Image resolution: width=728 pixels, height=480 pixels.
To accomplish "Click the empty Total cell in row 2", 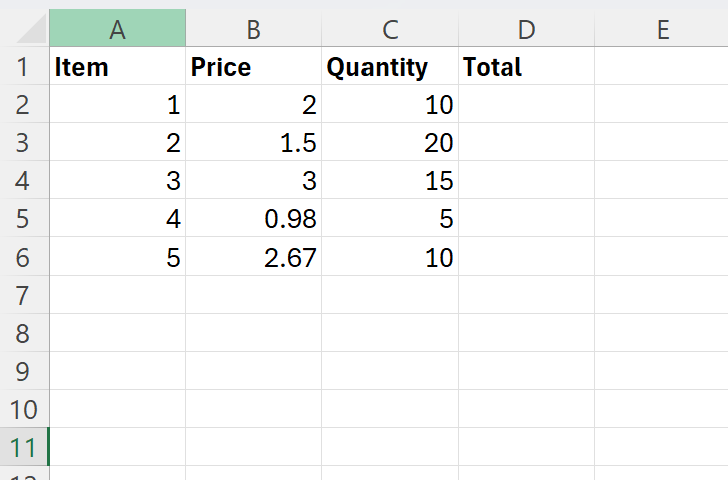I will 526,105.
